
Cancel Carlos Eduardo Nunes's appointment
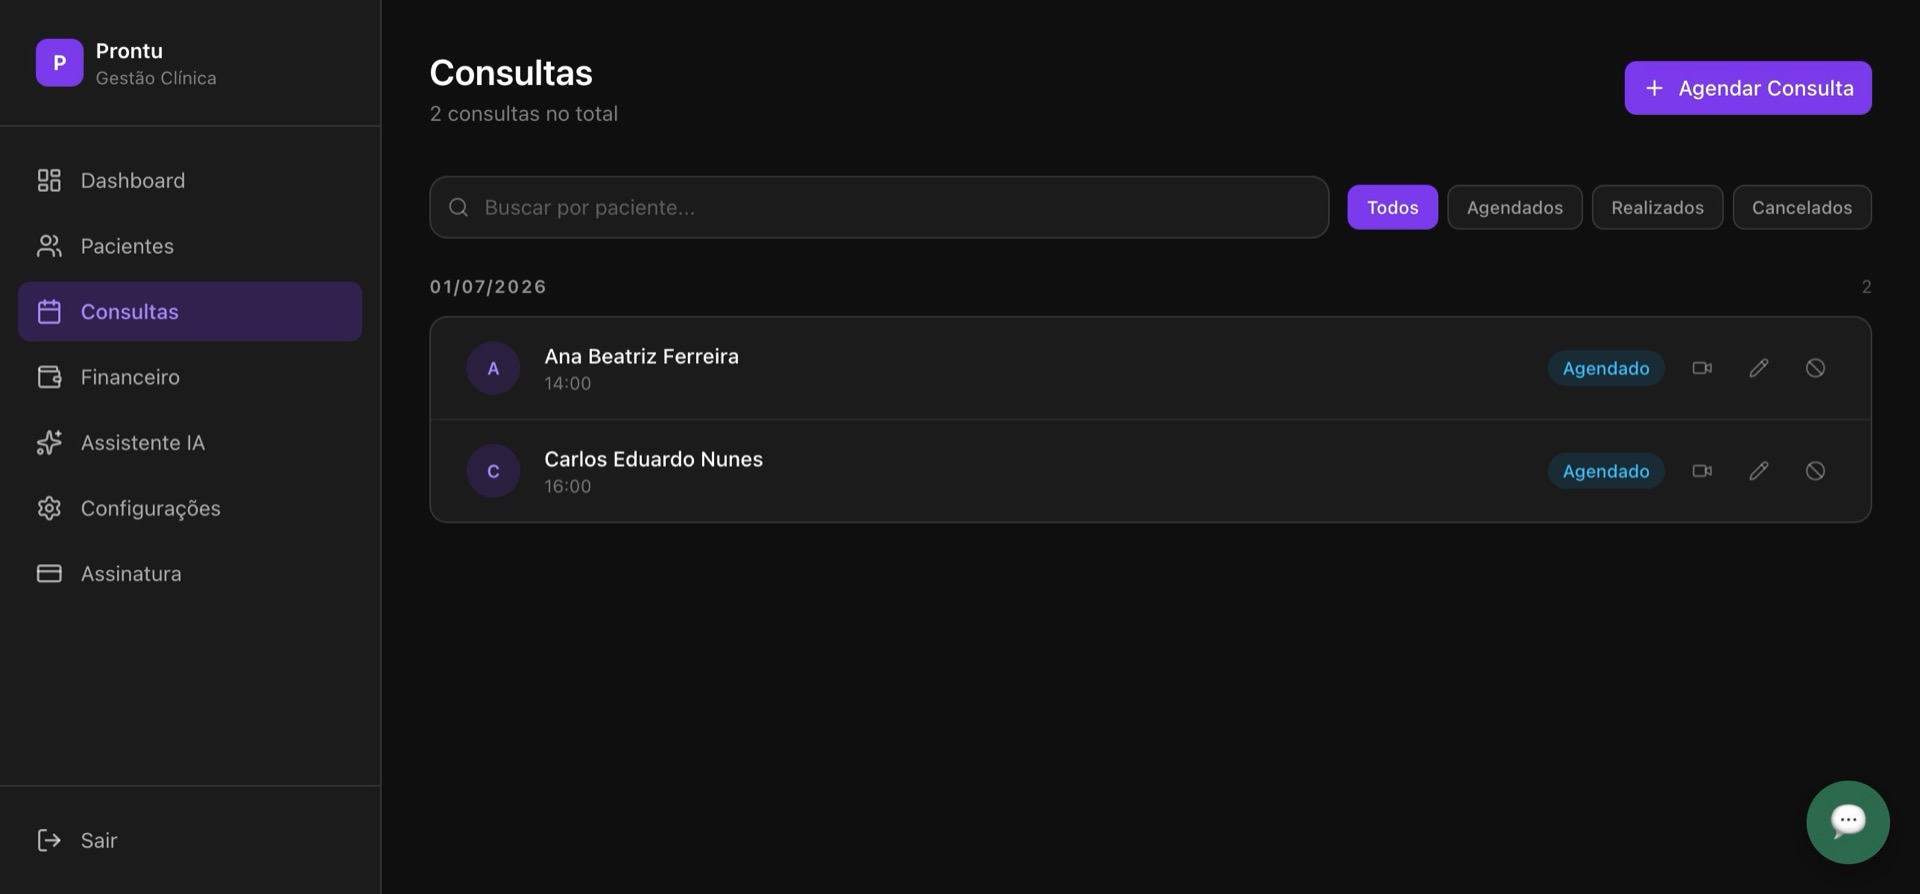[x=1815, y=471]
